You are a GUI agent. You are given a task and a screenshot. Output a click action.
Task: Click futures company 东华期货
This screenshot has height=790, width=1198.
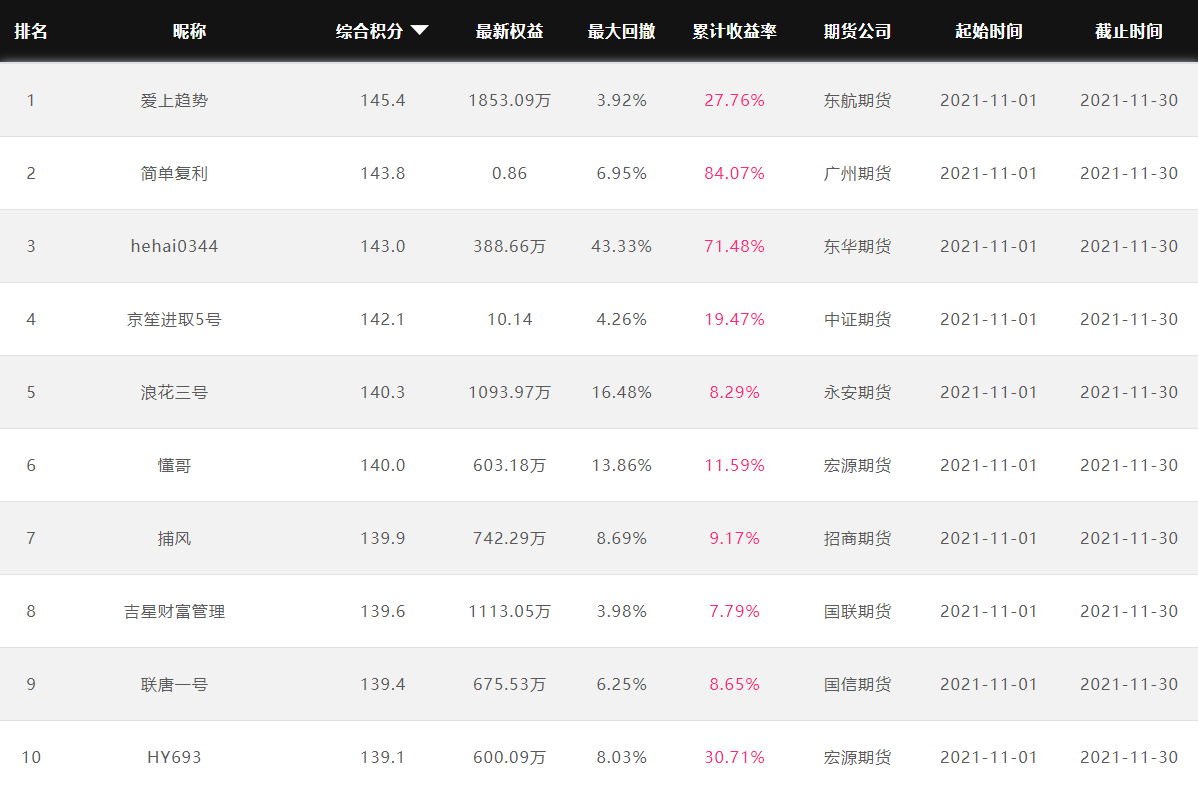pos(857,246)
